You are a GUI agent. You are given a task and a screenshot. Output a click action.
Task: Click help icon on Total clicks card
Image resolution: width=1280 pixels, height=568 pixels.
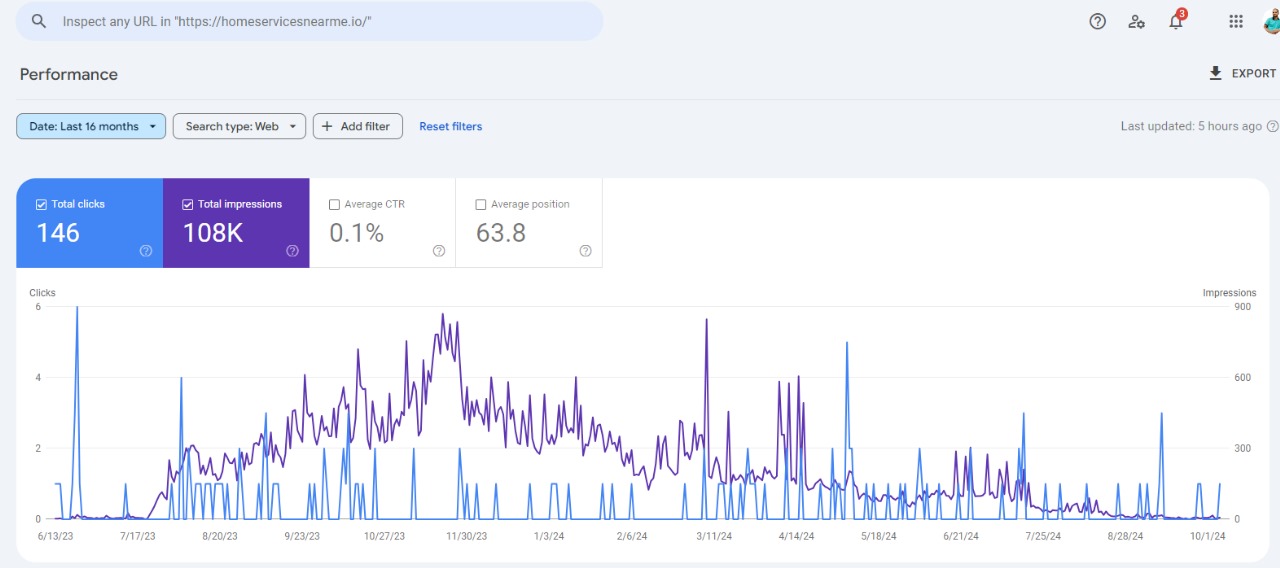146,251
